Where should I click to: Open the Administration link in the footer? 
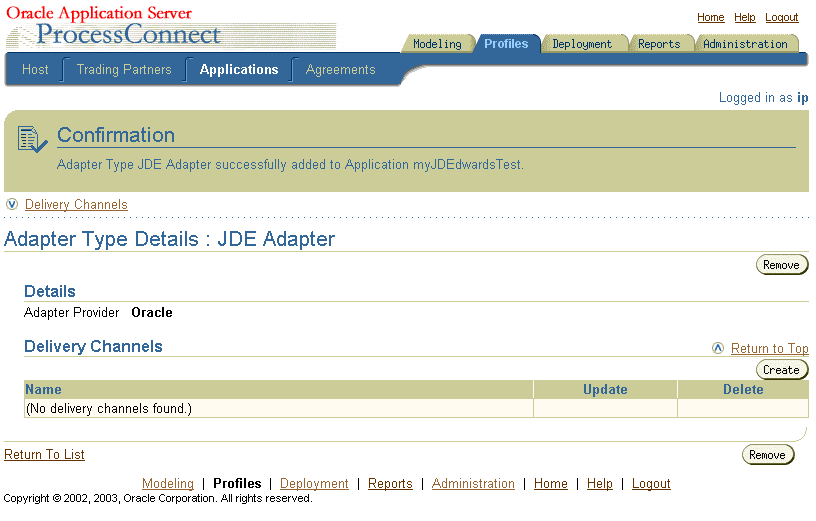pos(473,484)
